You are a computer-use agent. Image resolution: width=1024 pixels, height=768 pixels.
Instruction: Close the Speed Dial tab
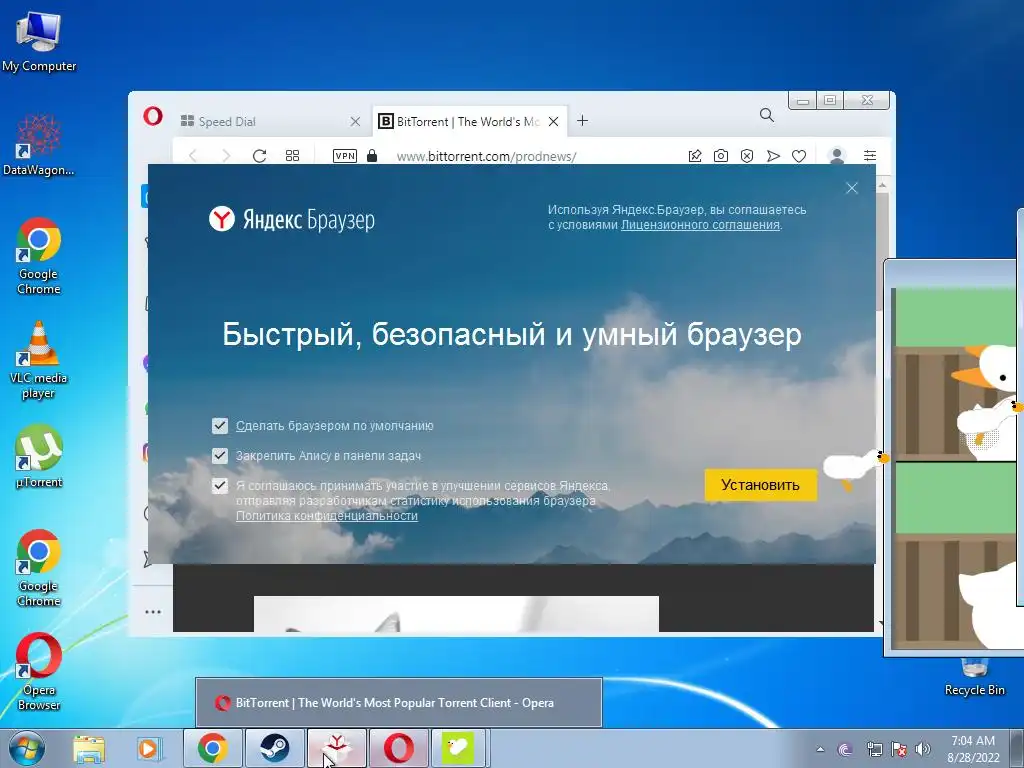point(355,121)
